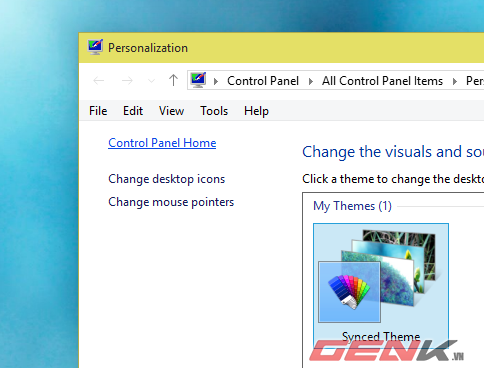The height and width of the screenshot is (368, 484).
Task: Open the File menu
Action: tap(98, 111)
